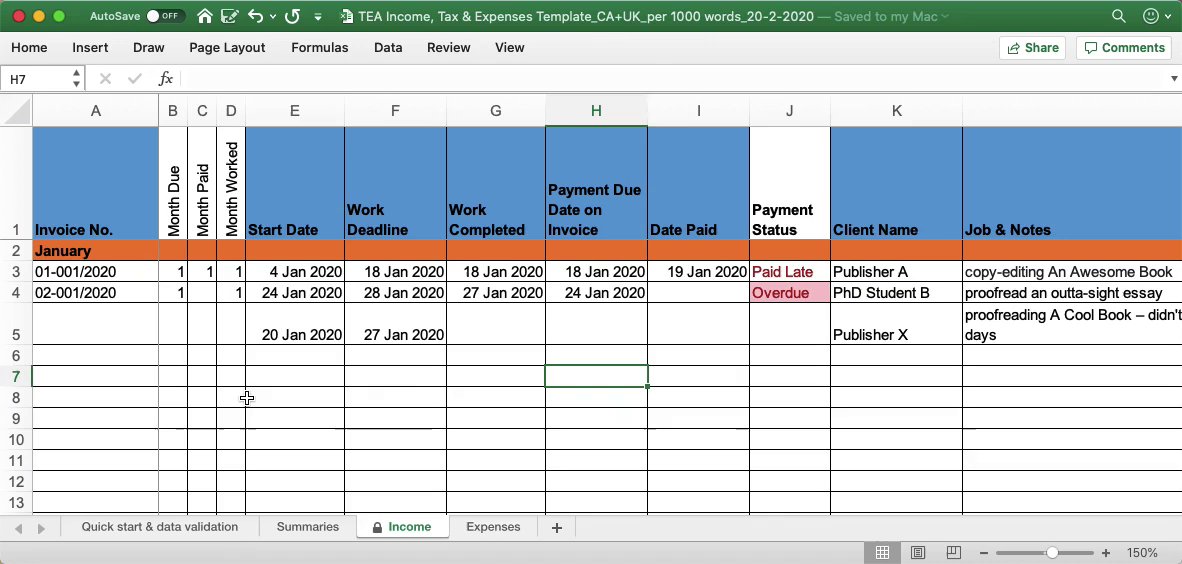1182x564 pixels.
Task: Select the locked Income sheet tab
Action: pos(403,527)
